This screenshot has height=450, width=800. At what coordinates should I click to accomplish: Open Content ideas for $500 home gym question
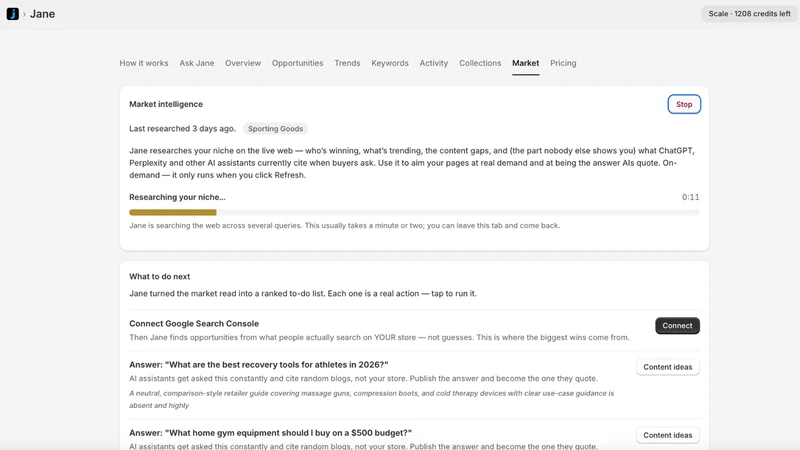(x=668, y=435)
